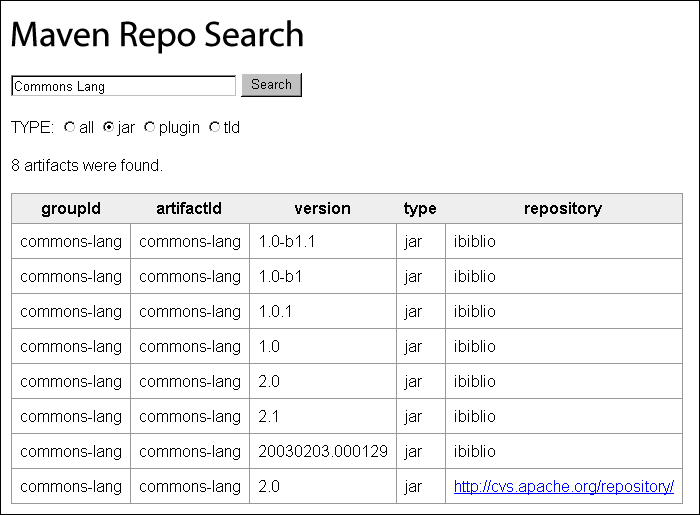Click the TYPE: label
The height and width of the screenshot is (515, 700).
coord(32,127)
